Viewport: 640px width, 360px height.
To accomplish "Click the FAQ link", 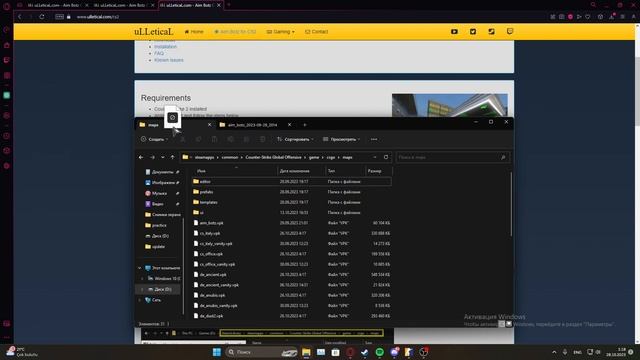I will [159, 53].
